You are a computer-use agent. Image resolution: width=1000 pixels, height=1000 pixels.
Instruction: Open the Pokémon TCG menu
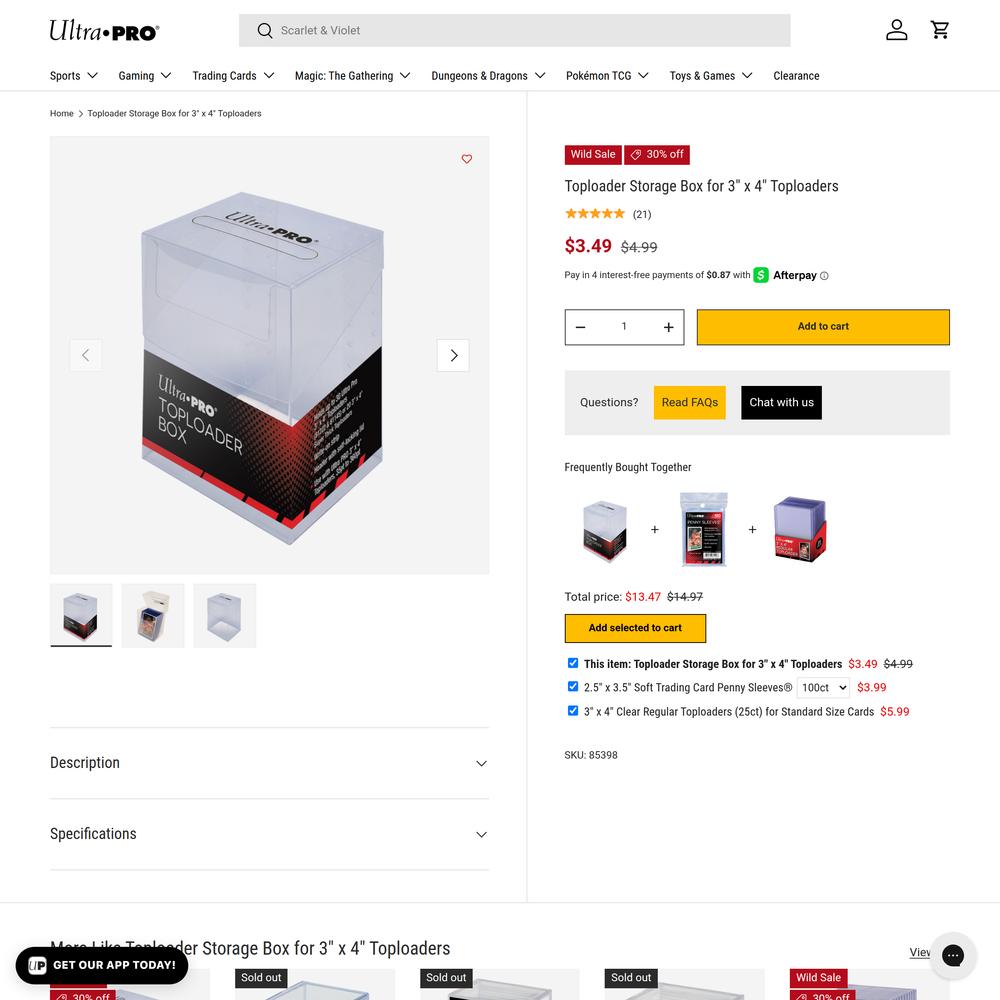click(607, 76)
